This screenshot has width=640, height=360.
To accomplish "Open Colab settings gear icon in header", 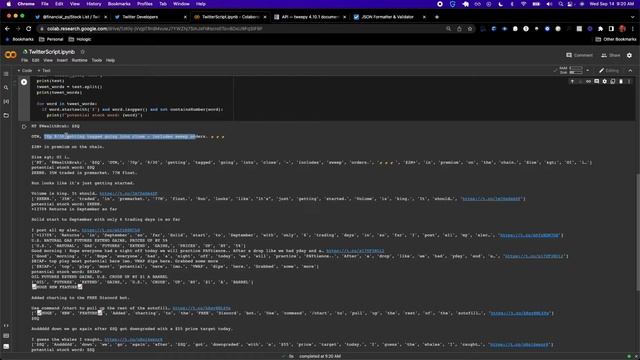I will point(629,55).
